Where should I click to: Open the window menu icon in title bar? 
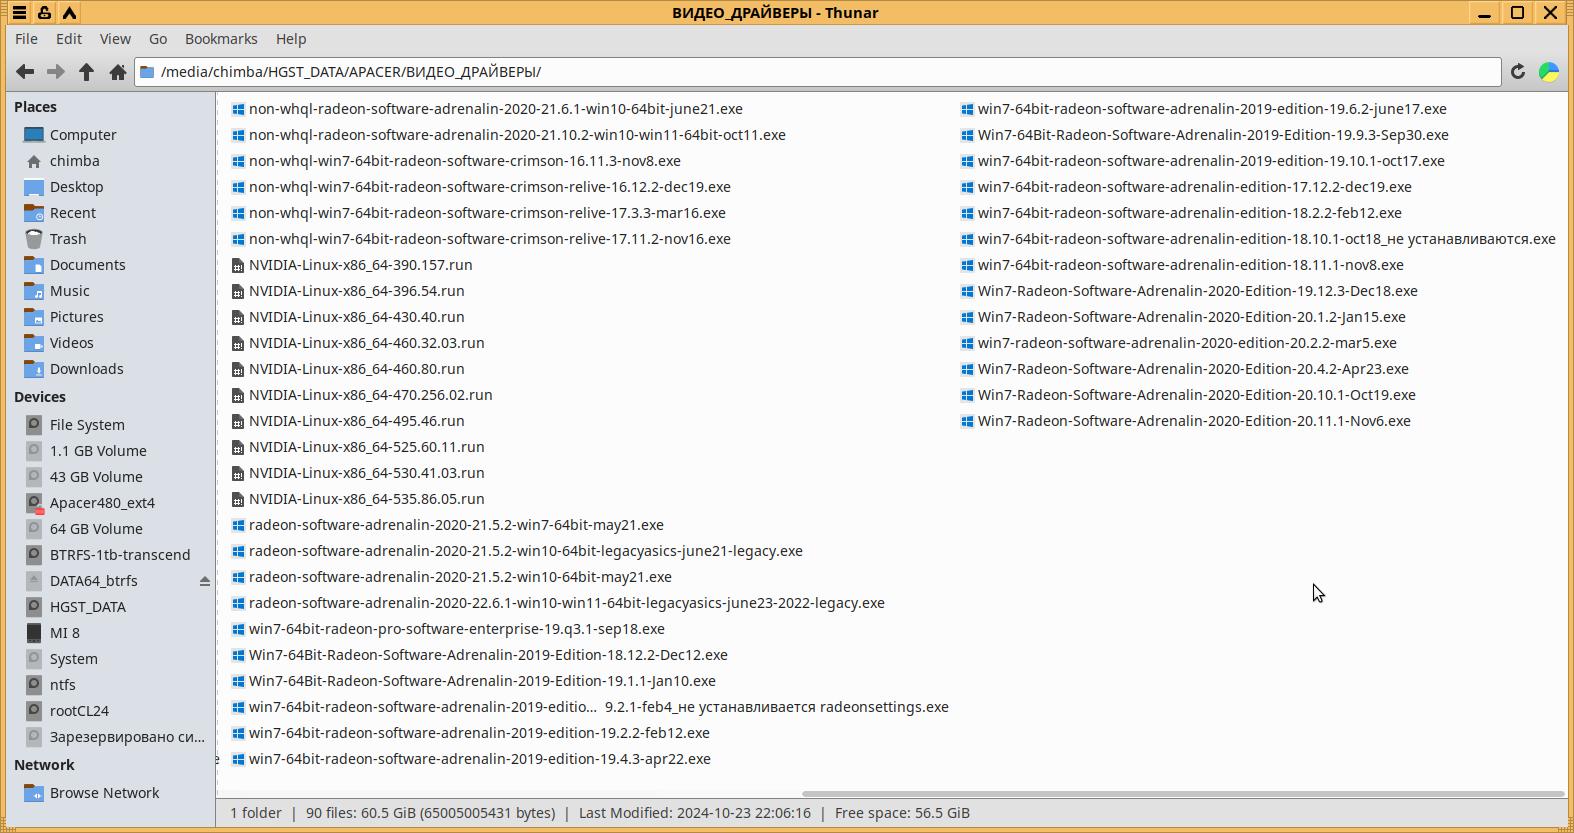coord(19,13)
